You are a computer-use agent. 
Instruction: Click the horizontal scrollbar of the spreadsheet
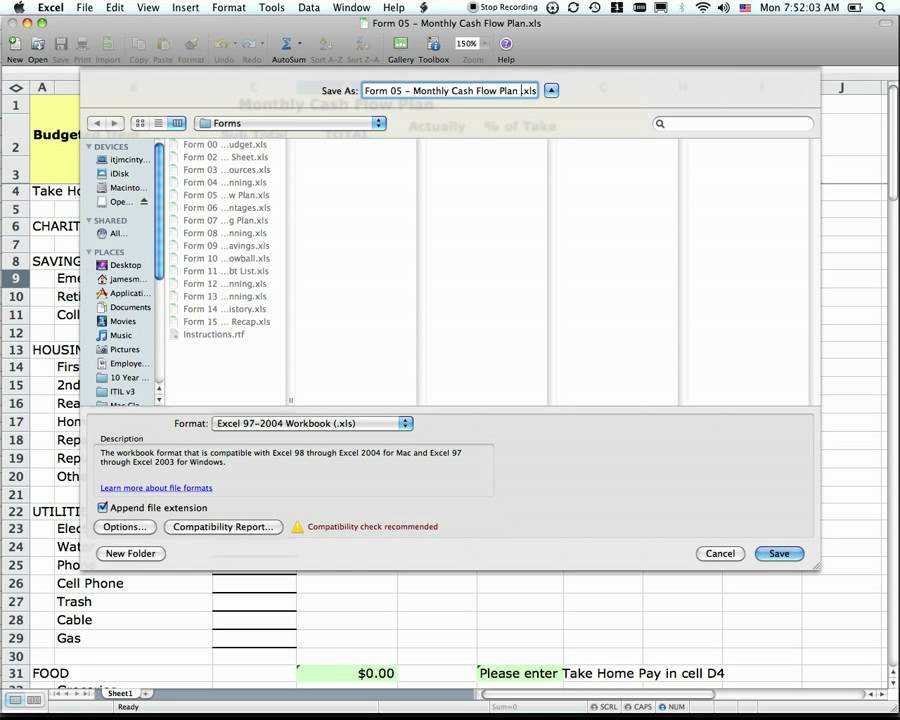(599, 694)
